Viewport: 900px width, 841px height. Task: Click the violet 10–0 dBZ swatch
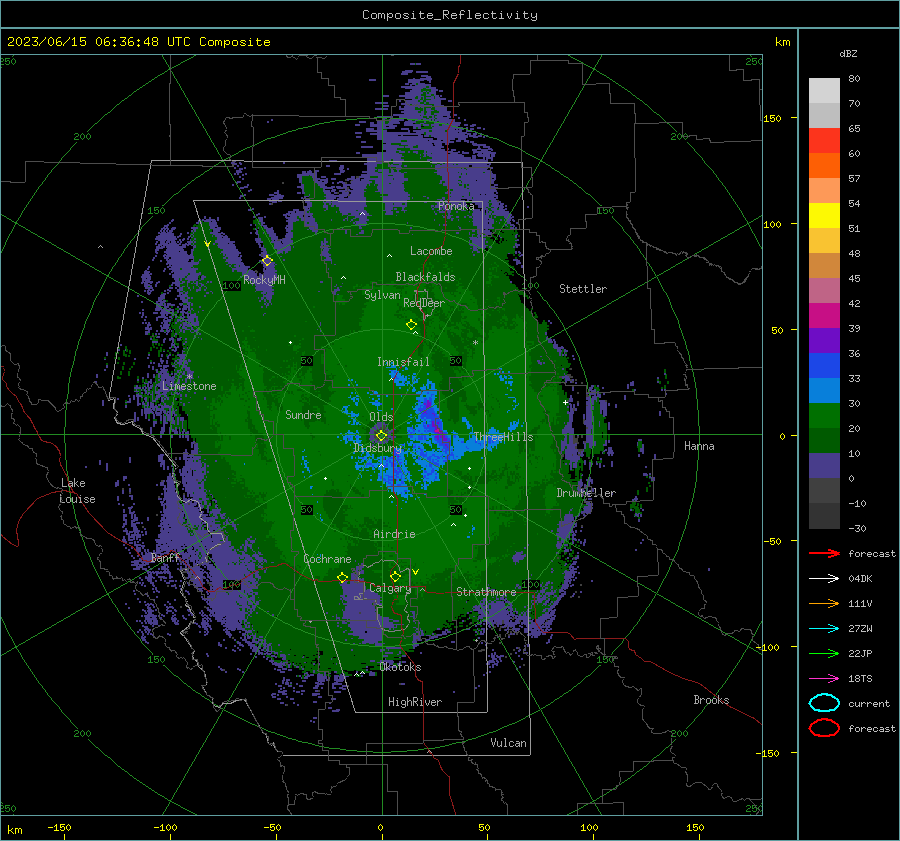click(x=824, y=466)
